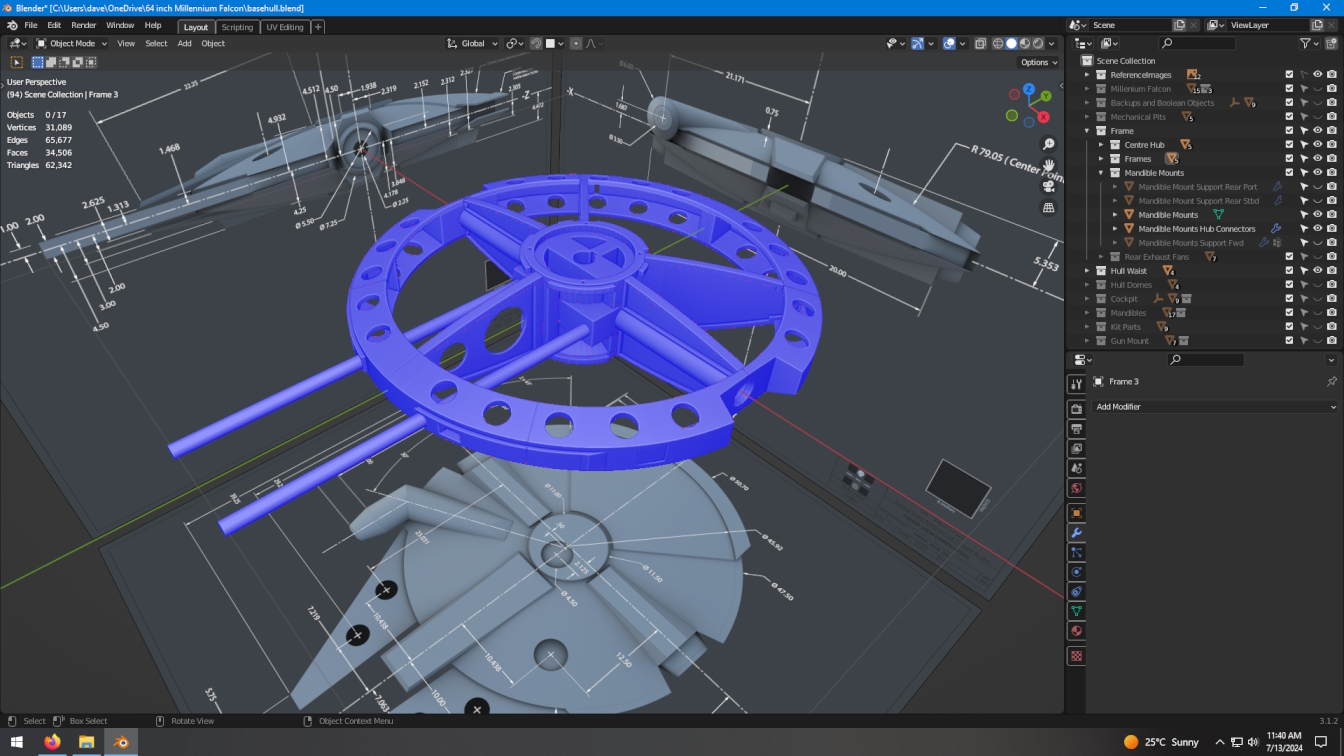
Task: Open the Scene properties tab
Action: tap(1076, 468)
